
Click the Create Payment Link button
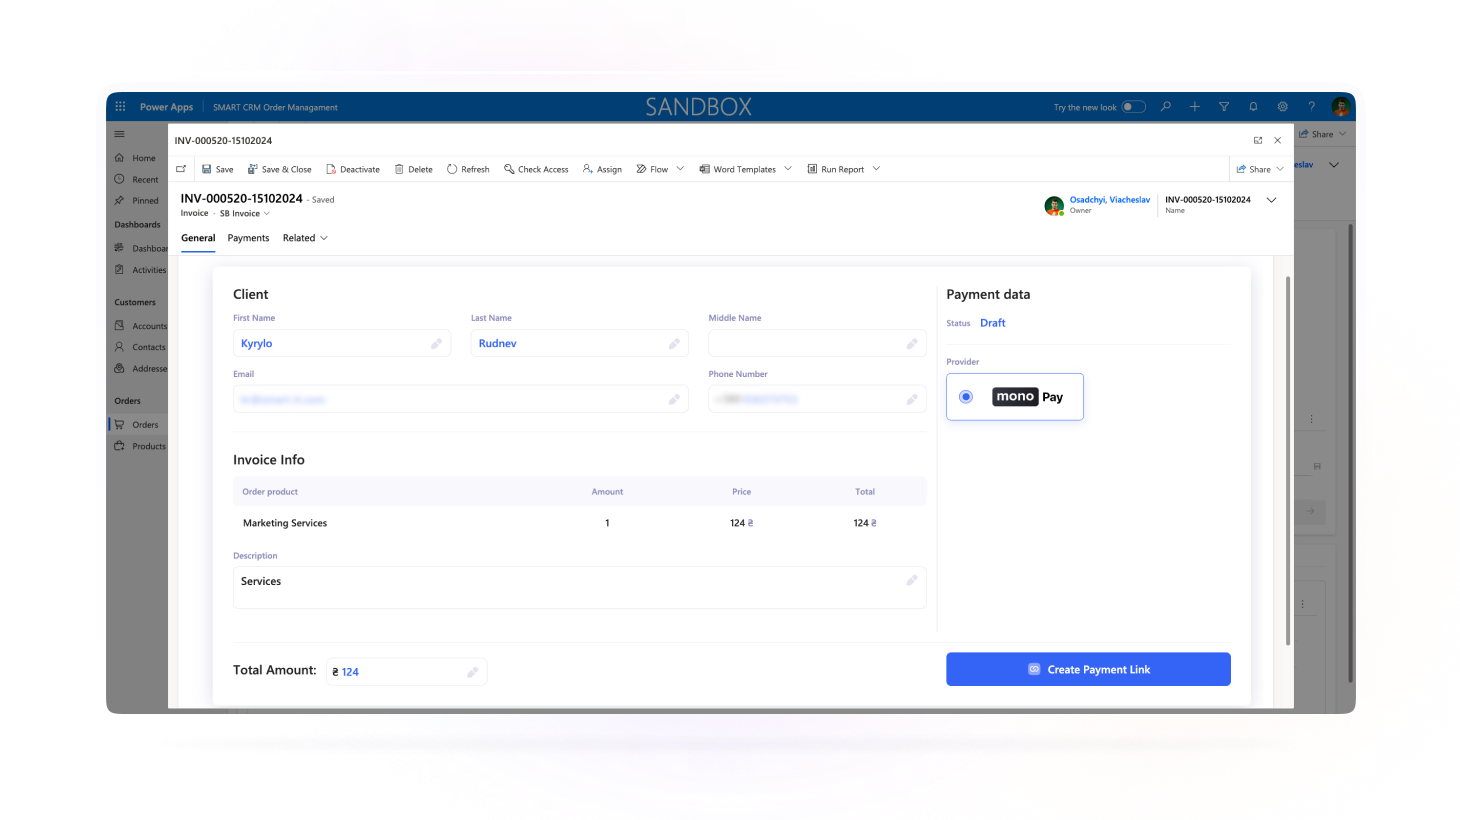pyautogui.click(x=1088, y=669)
